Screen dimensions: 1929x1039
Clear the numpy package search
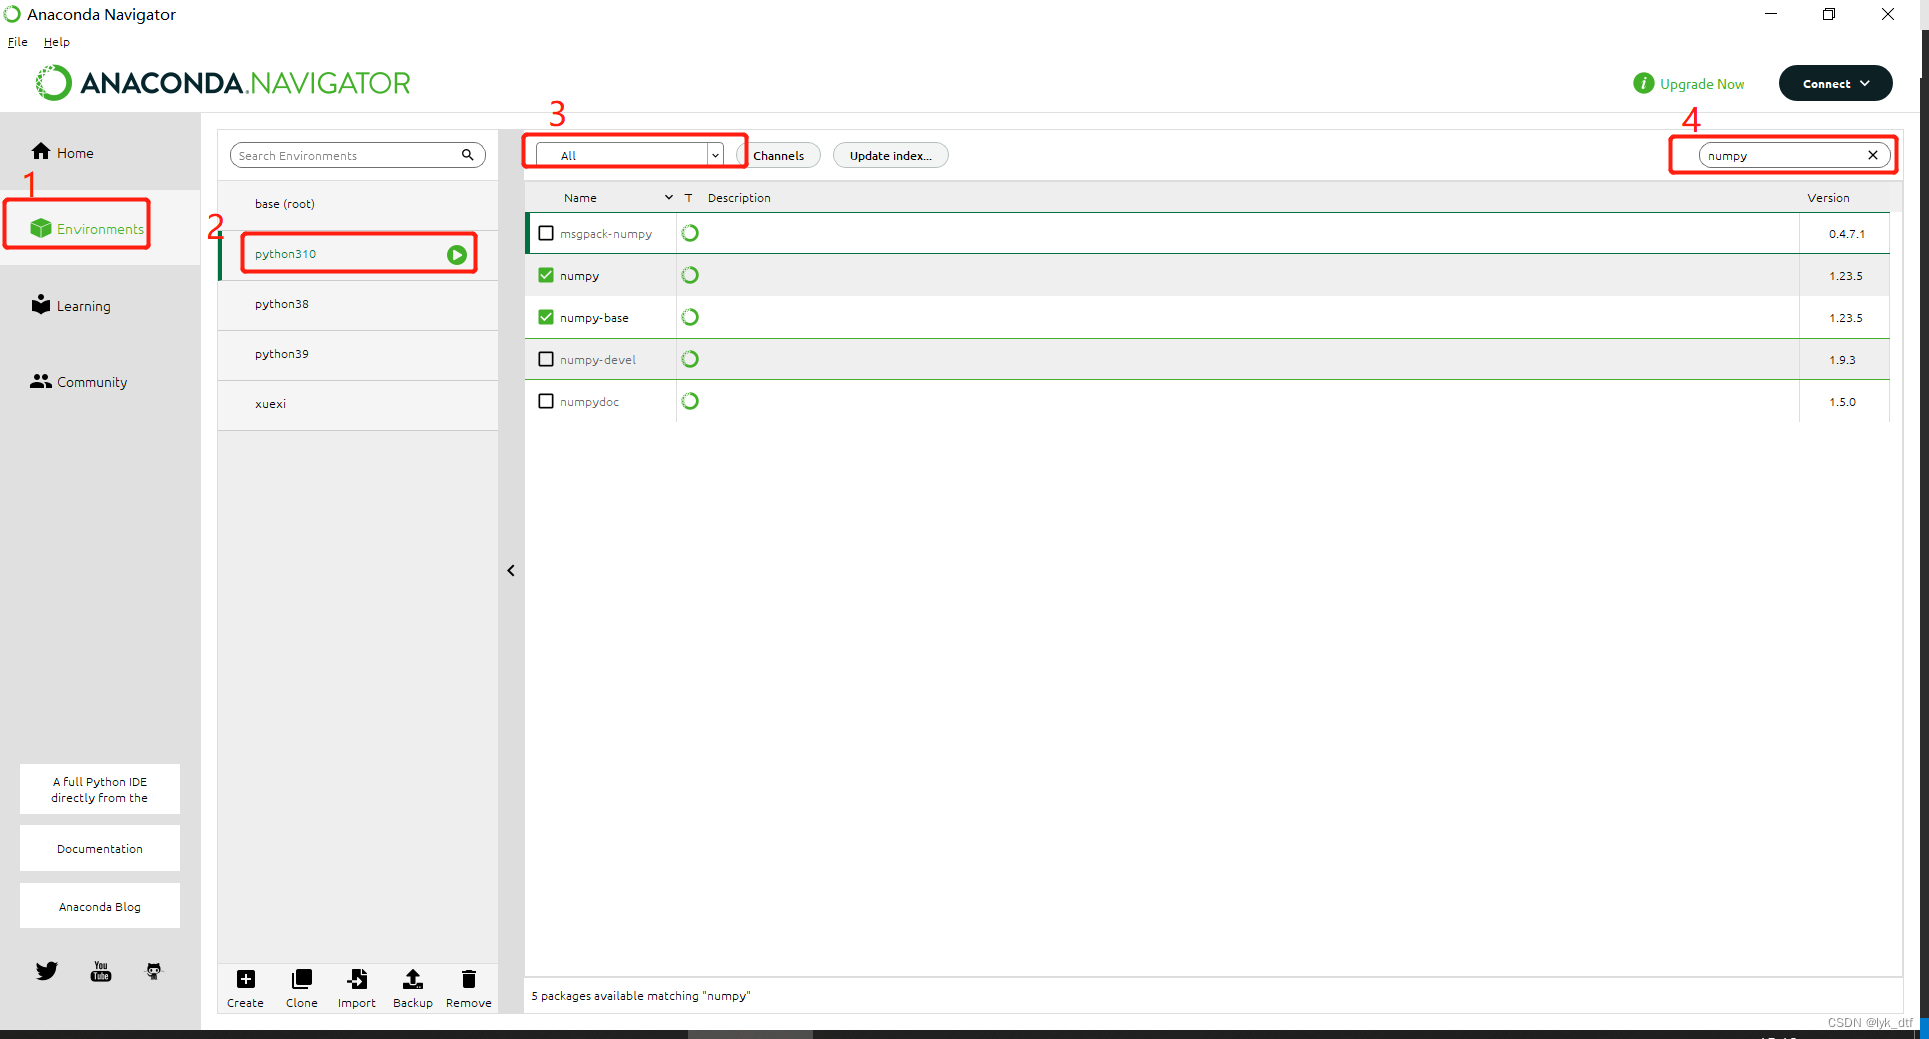[x=1872, y=155]
